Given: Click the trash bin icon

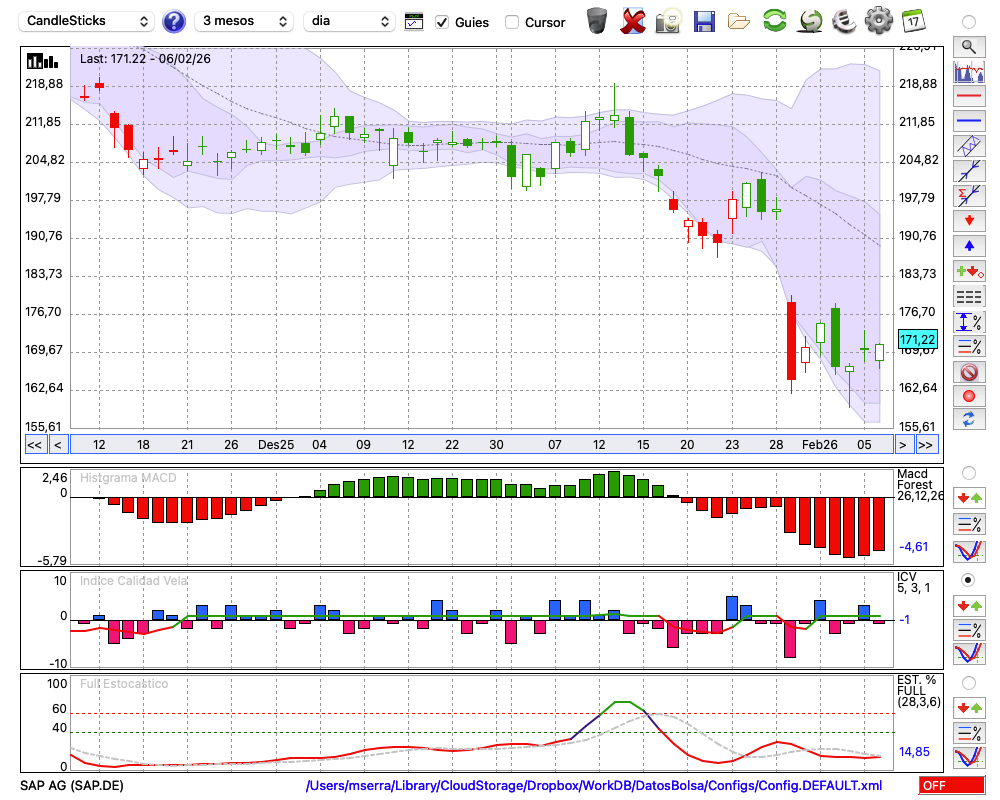Looking at the screenshot, I should pos(597,21).
